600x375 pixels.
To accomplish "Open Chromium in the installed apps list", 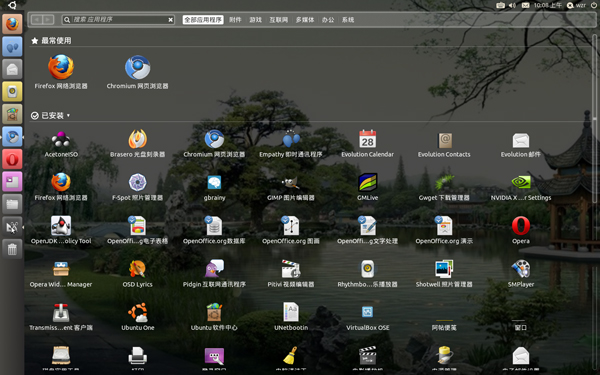I will point(214,144).
